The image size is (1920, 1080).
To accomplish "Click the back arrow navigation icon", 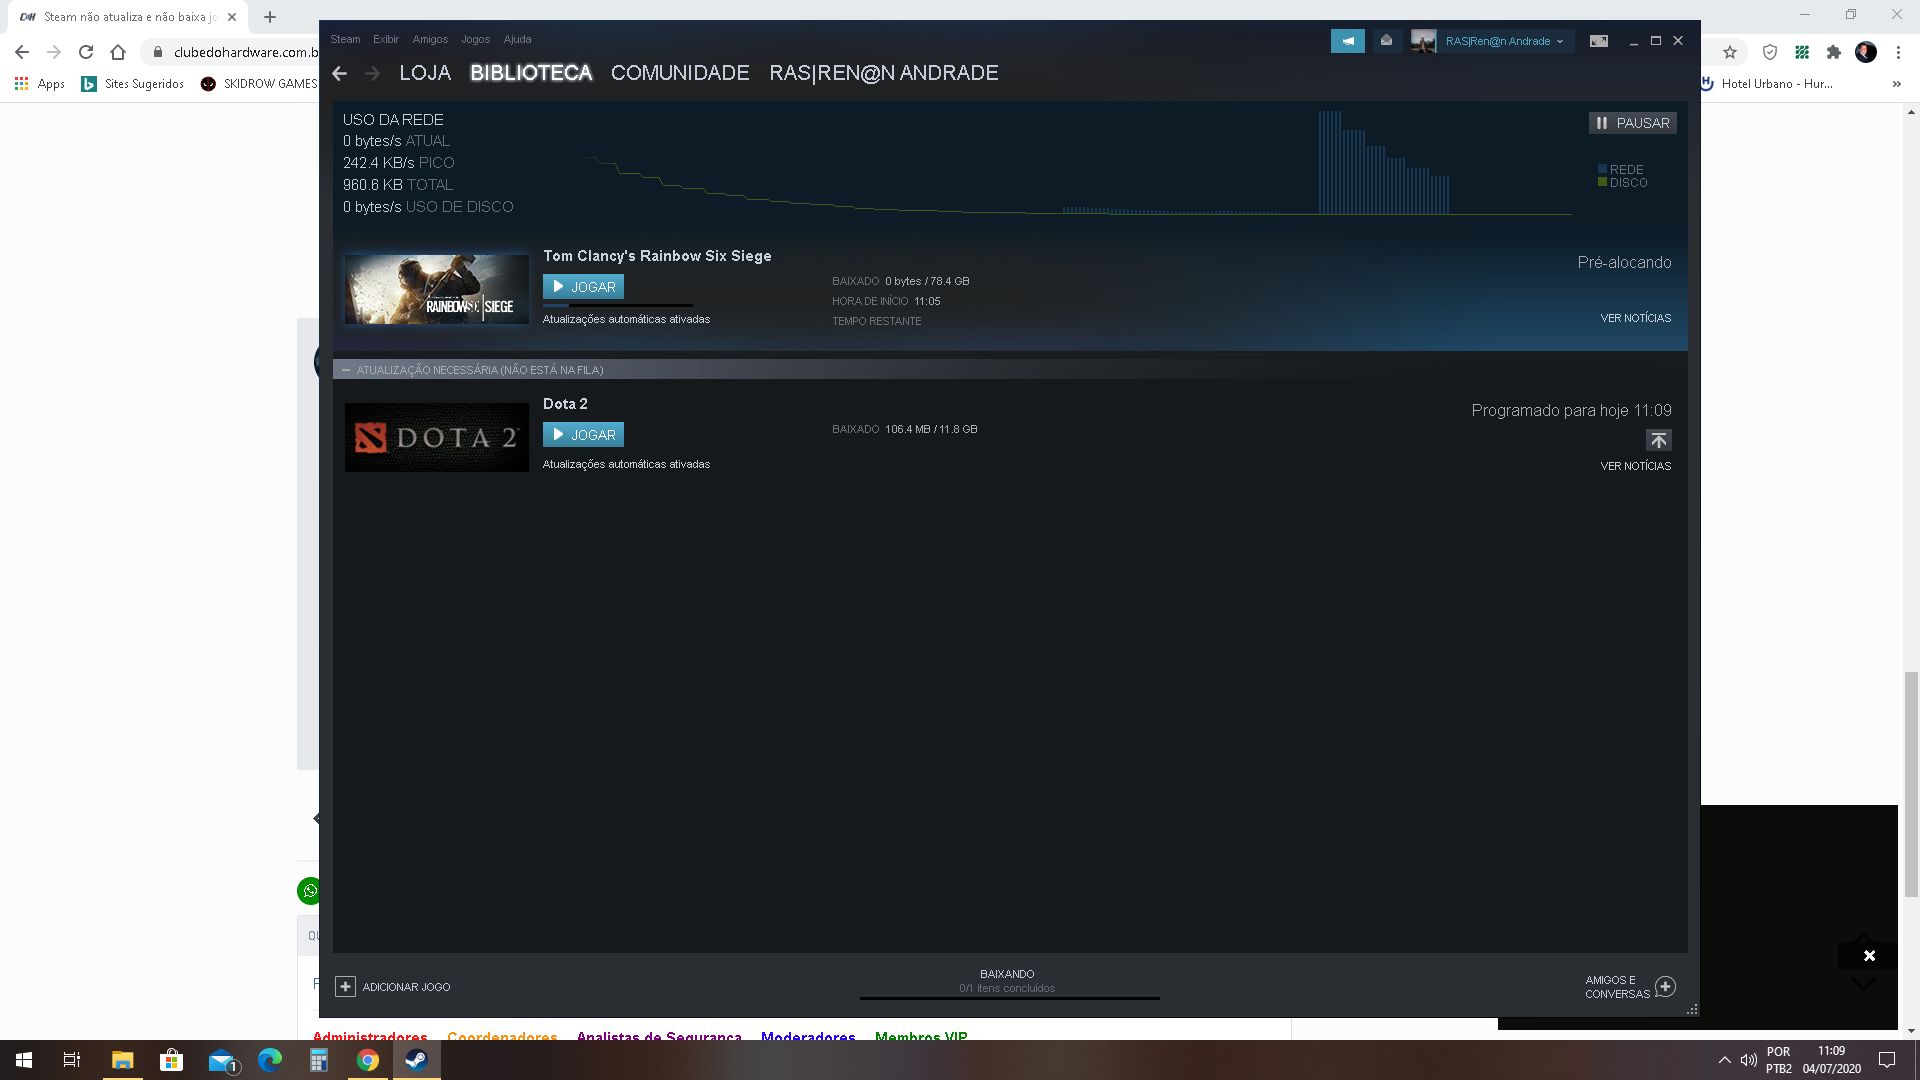I will tap(340, 73).
